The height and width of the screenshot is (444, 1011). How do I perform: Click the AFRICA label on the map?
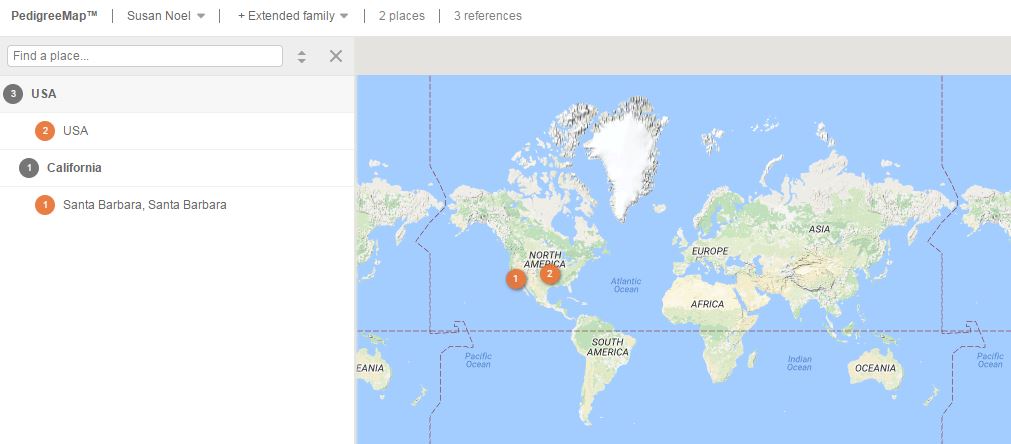707,304
